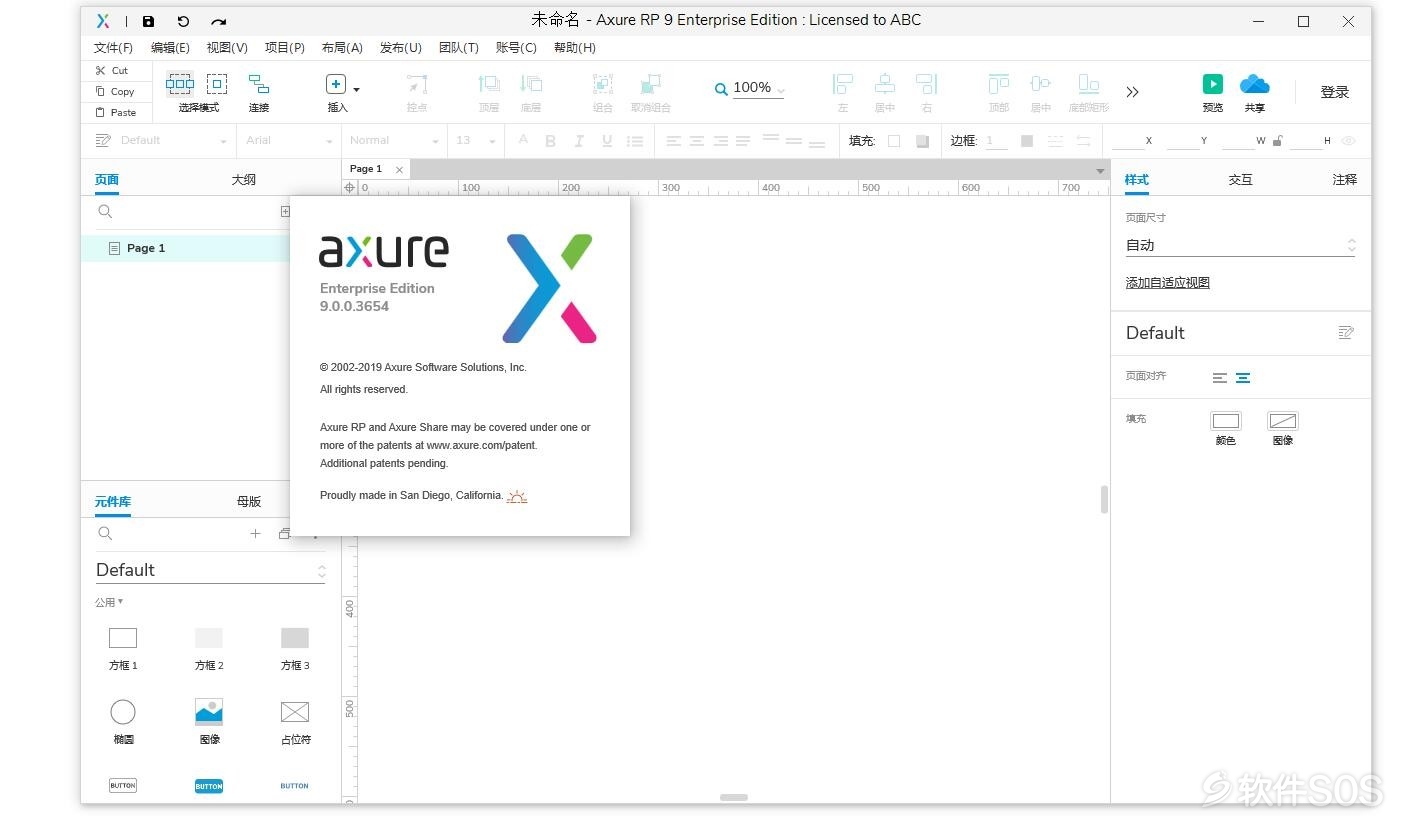Screen dimensions: 1403x821
Task: Click the page fill 颜色 swatch
Action: (x=1226, y=421)
